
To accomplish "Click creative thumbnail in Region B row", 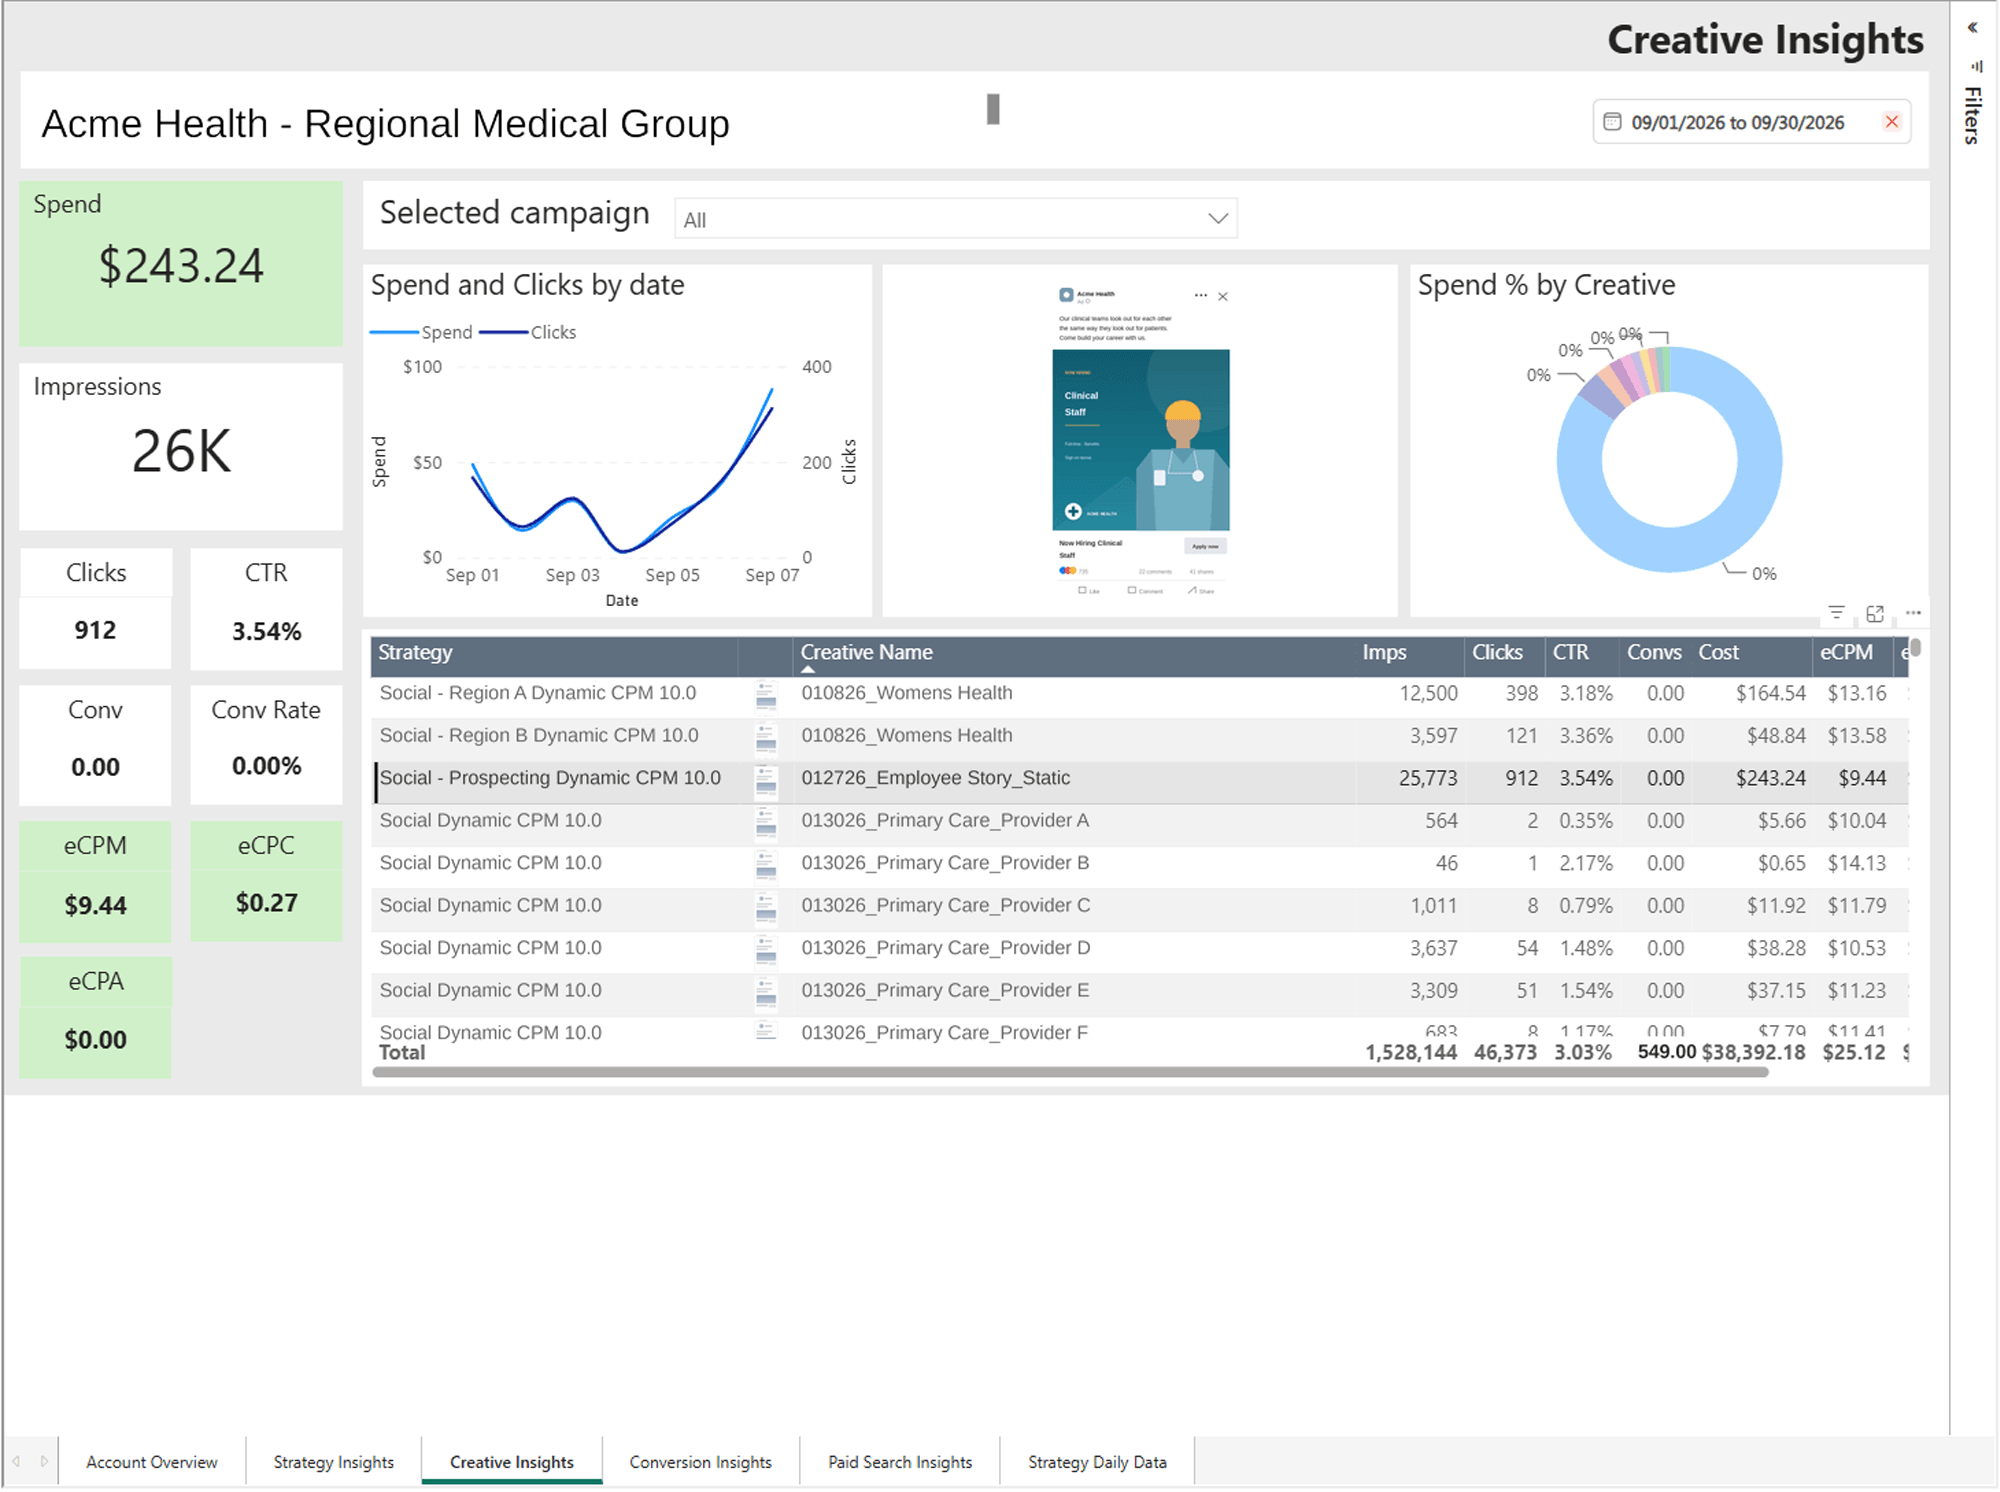I will 766,737.
